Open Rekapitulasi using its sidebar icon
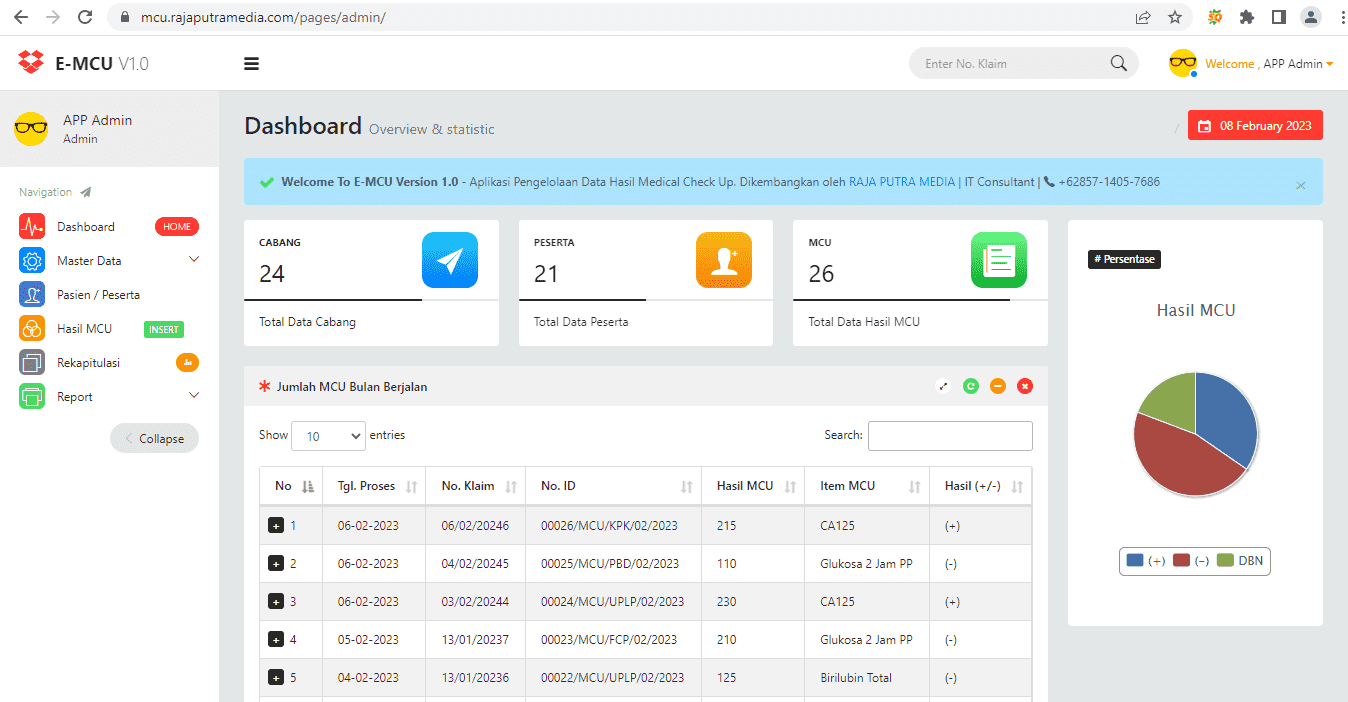This screenshot has height=702, width=1348. click(31, 362)
